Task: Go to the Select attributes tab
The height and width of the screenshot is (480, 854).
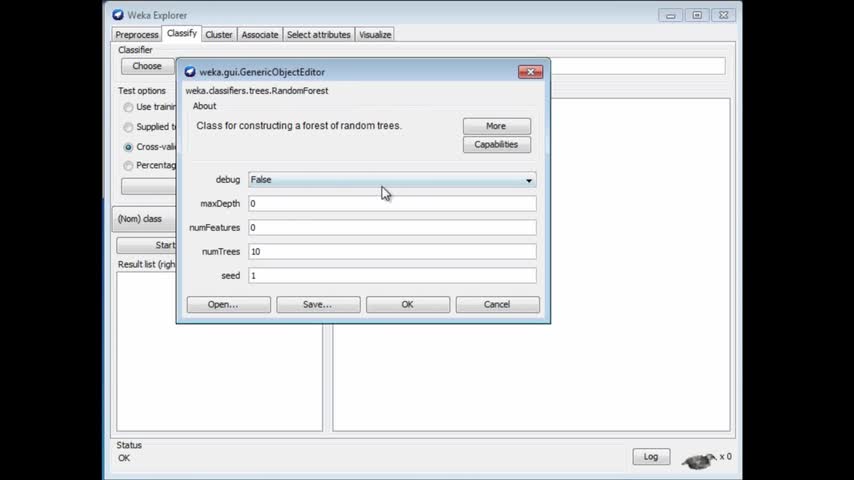Action: click(x=319, y=34)
